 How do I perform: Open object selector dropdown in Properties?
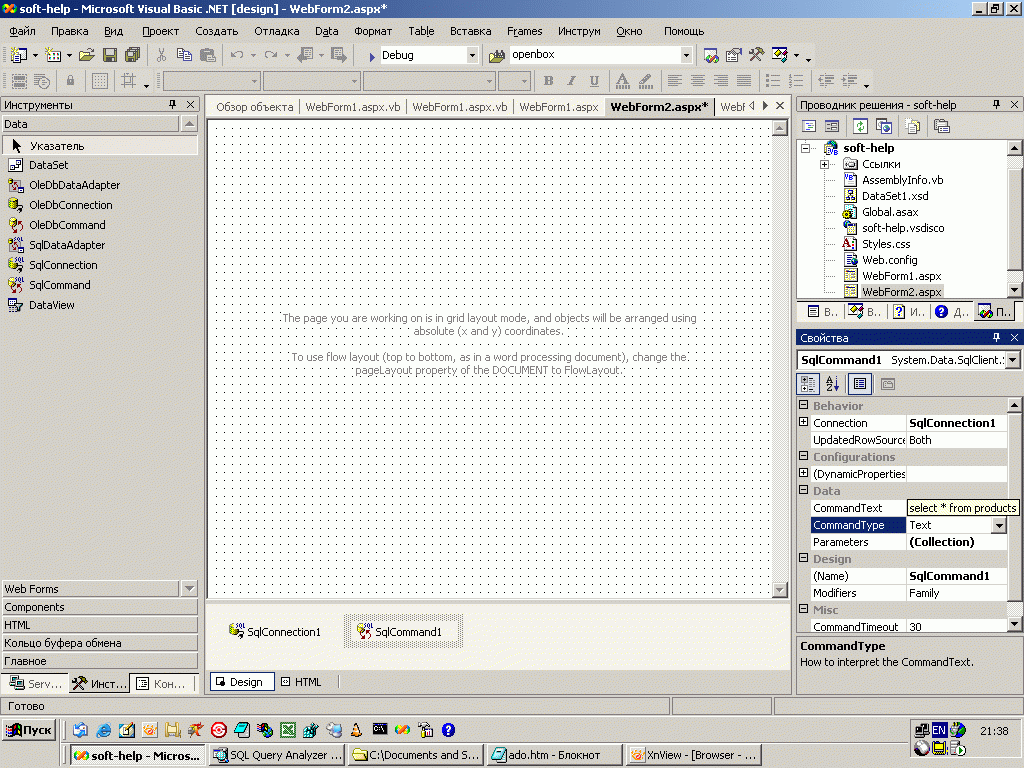pos(1012,360)
